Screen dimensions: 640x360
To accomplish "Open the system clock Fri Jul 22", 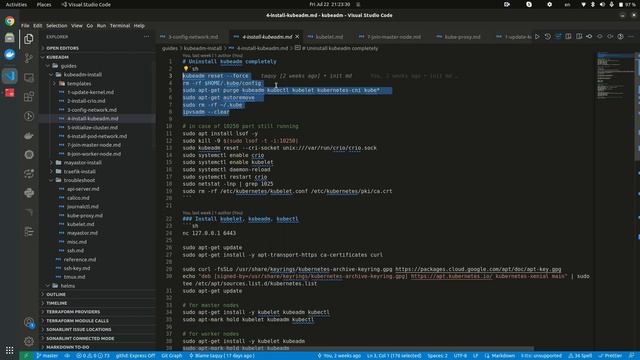I will [x=329, y=4].
